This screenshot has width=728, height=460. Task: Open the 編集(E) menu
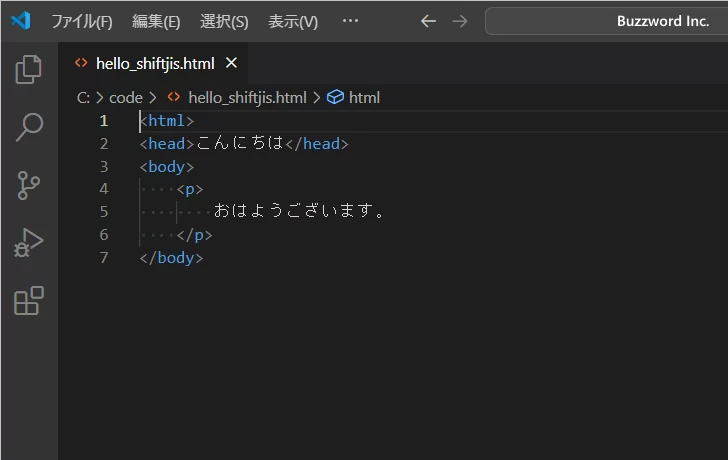tap(156, 21)
